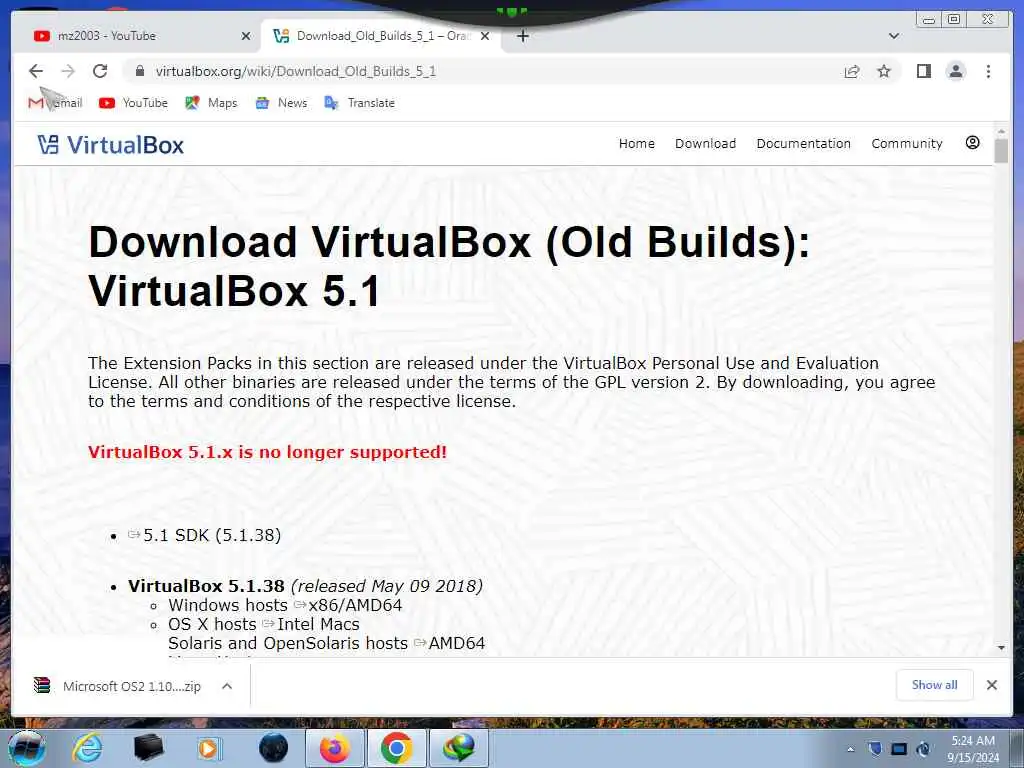Close the Download_Old_Builds_5_1 tab
The width and height of the screenshot is (1024, 768).
[485, 36]
